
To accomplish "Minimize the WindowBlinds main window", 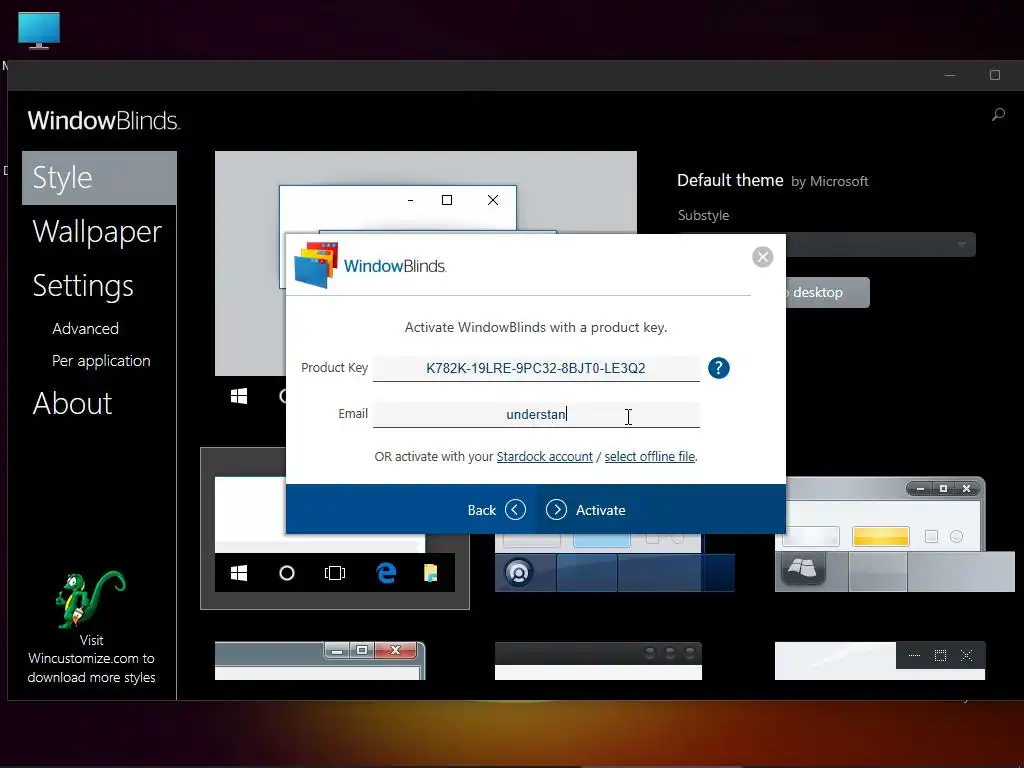I will (950, 75).
